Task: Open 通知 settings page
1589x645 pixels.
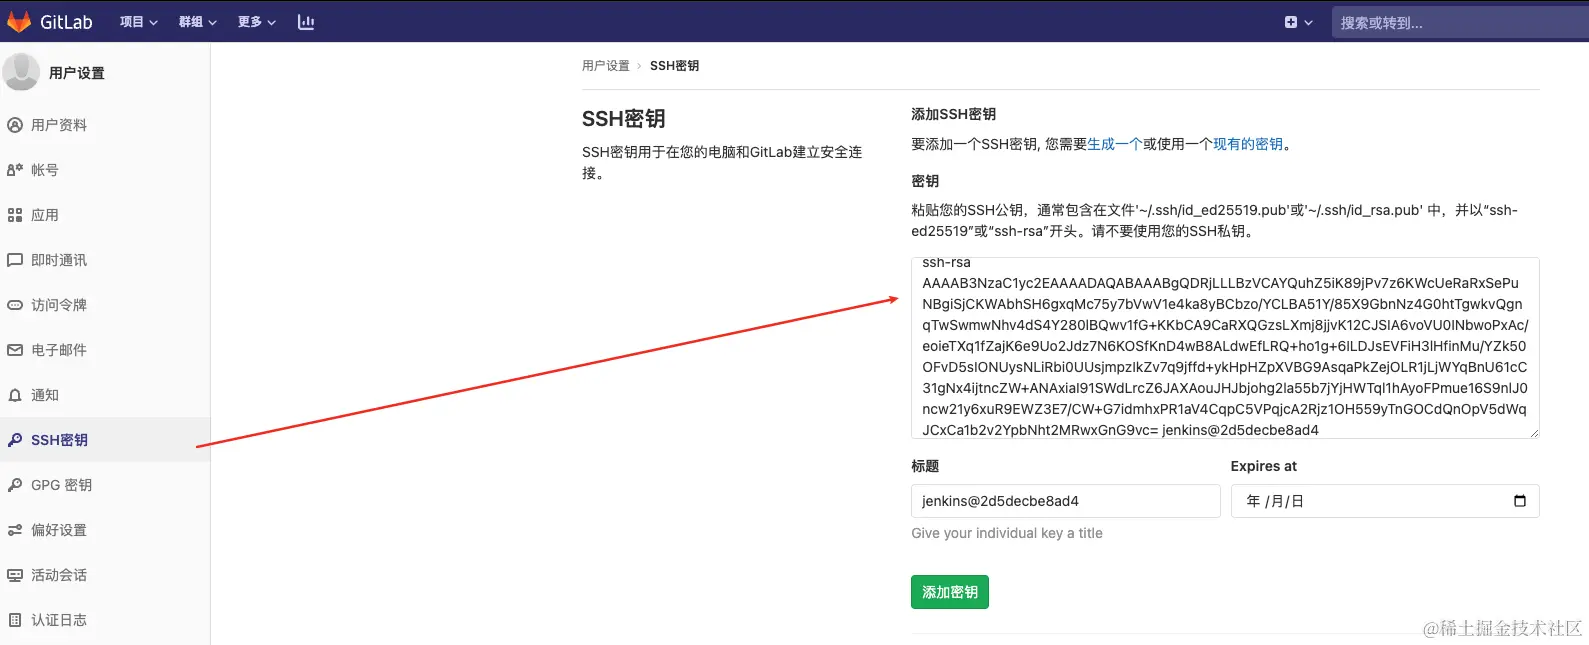Action: point(105,395)
